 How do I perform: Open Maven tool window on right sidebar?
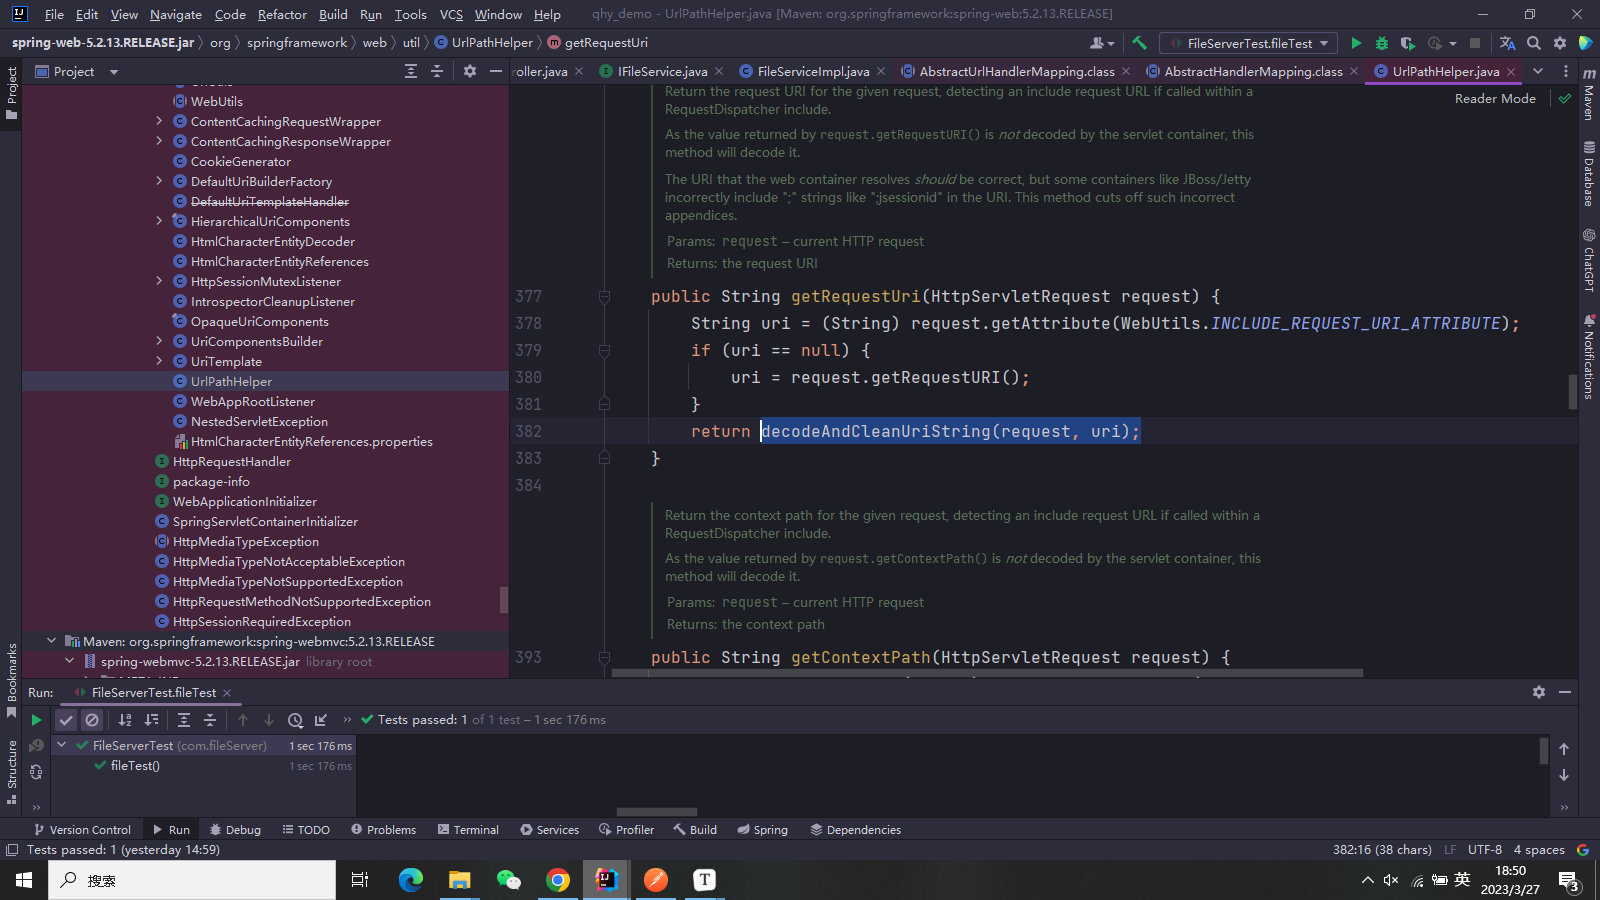coord(1589,94)
